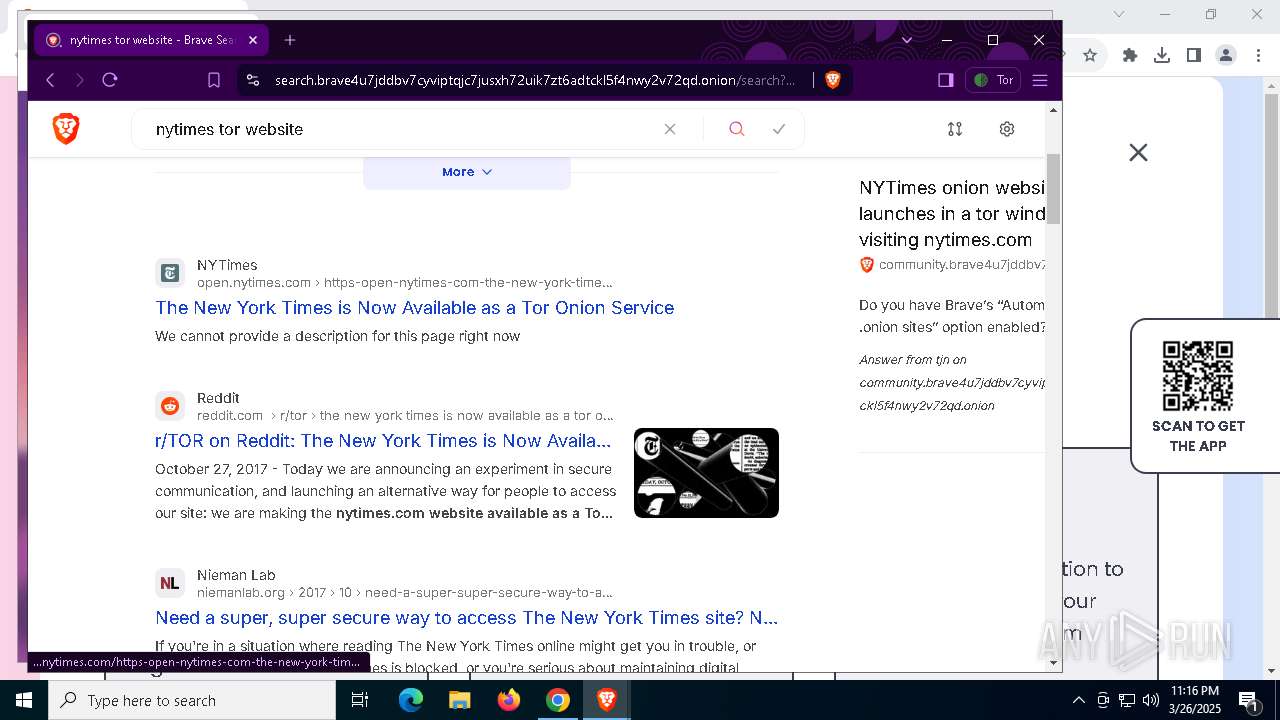Open Brave tab search dropdown
Screen dimensions: 1280x720
pyautogui.click(x=907, y=40)
